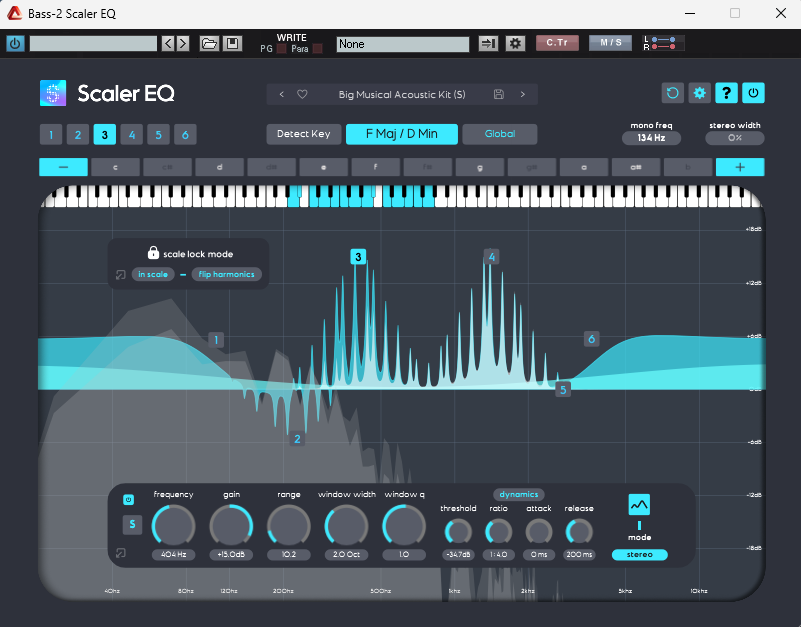Toggle the f note button
Viewport: 801px width, 627px height.
tap(375, 167)
